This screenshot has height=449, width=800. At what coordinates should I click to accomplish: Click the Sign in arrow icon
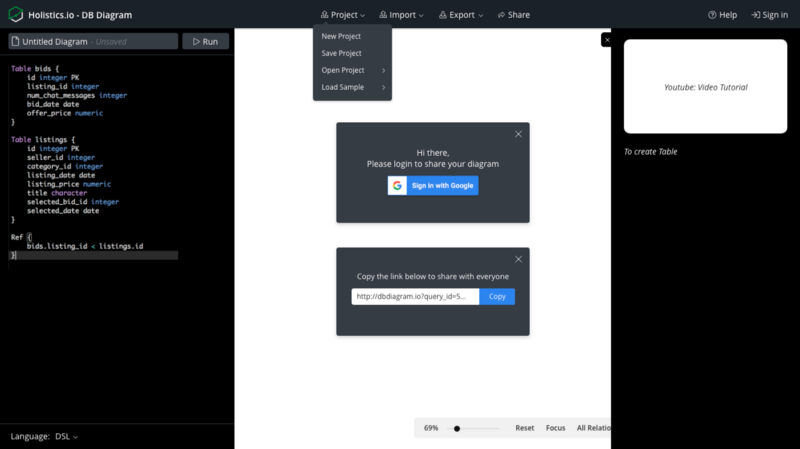(x=756, y=15)
